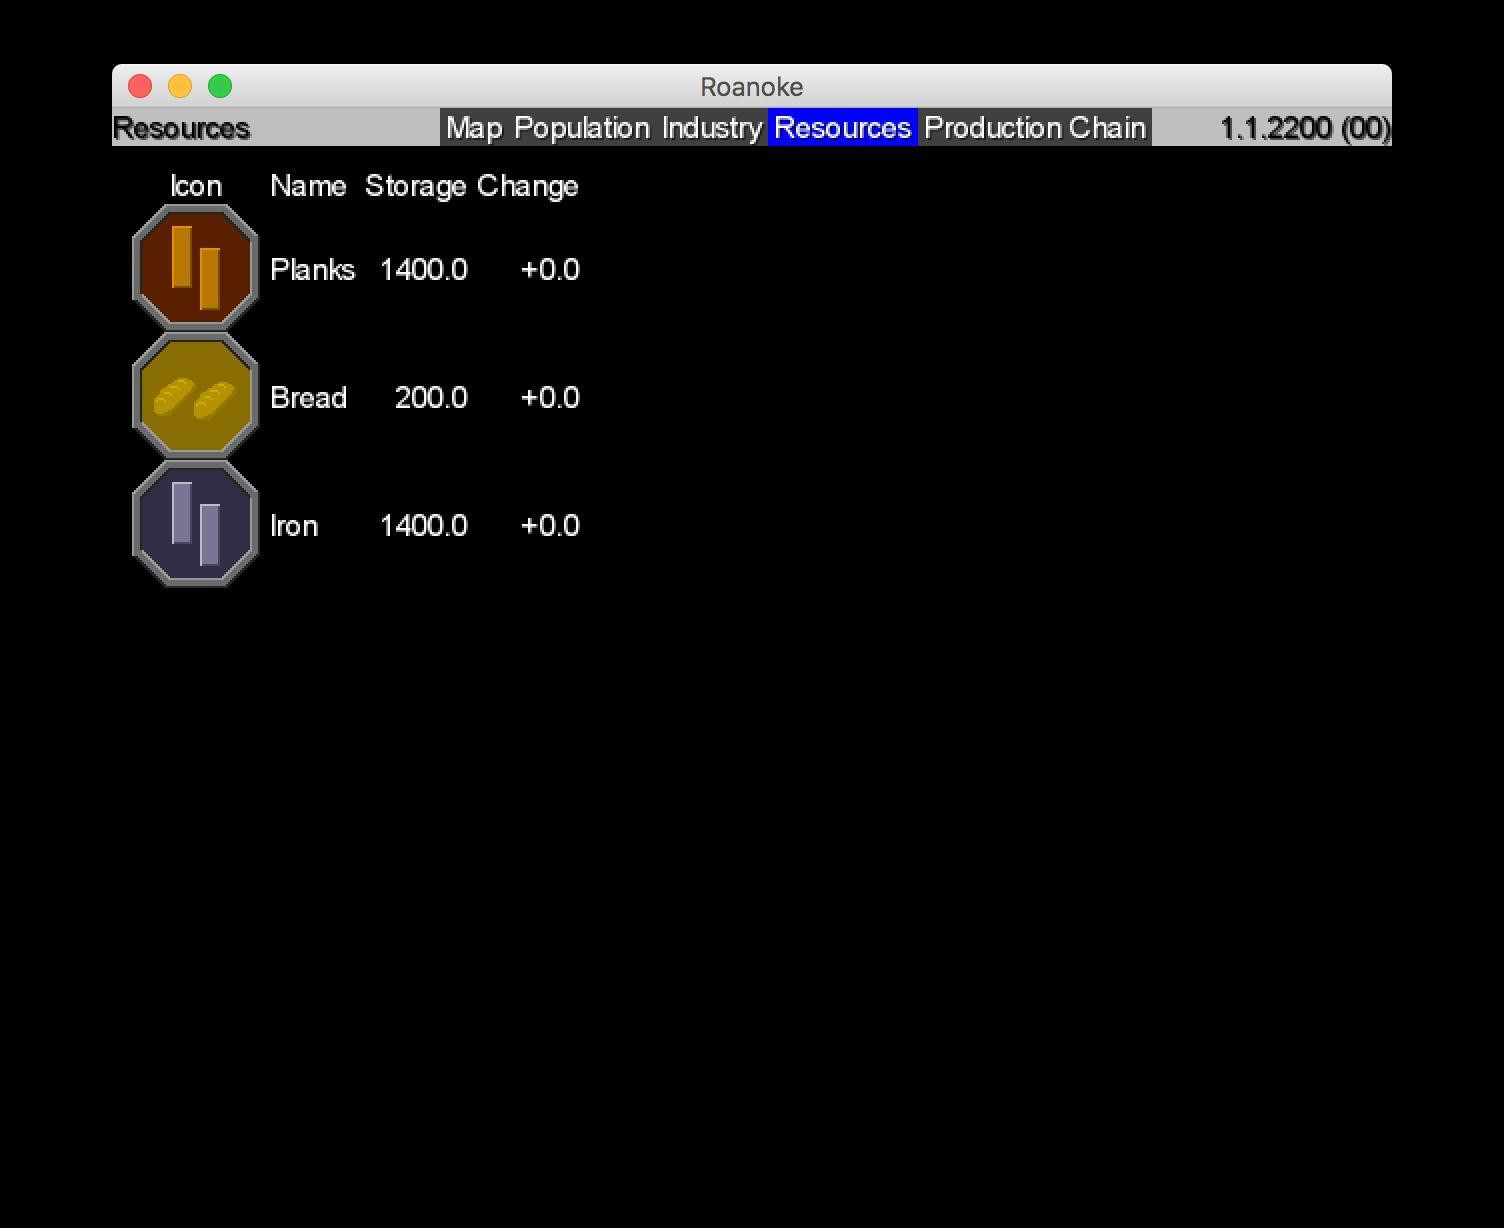The height and width of the screenshot is (1228, 1504).
Task: Click the Roanoke window title
Action: coord(752,87)
